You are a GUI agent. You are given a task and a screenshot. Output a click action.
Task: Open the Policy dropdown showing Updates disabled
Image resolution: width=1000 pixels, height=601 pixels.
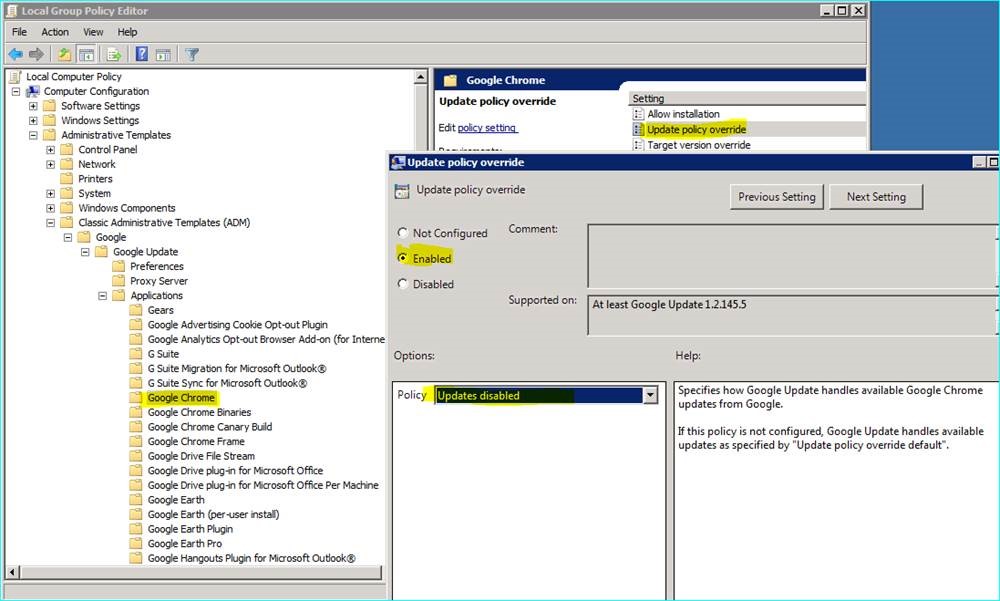(x=650, y=396)
